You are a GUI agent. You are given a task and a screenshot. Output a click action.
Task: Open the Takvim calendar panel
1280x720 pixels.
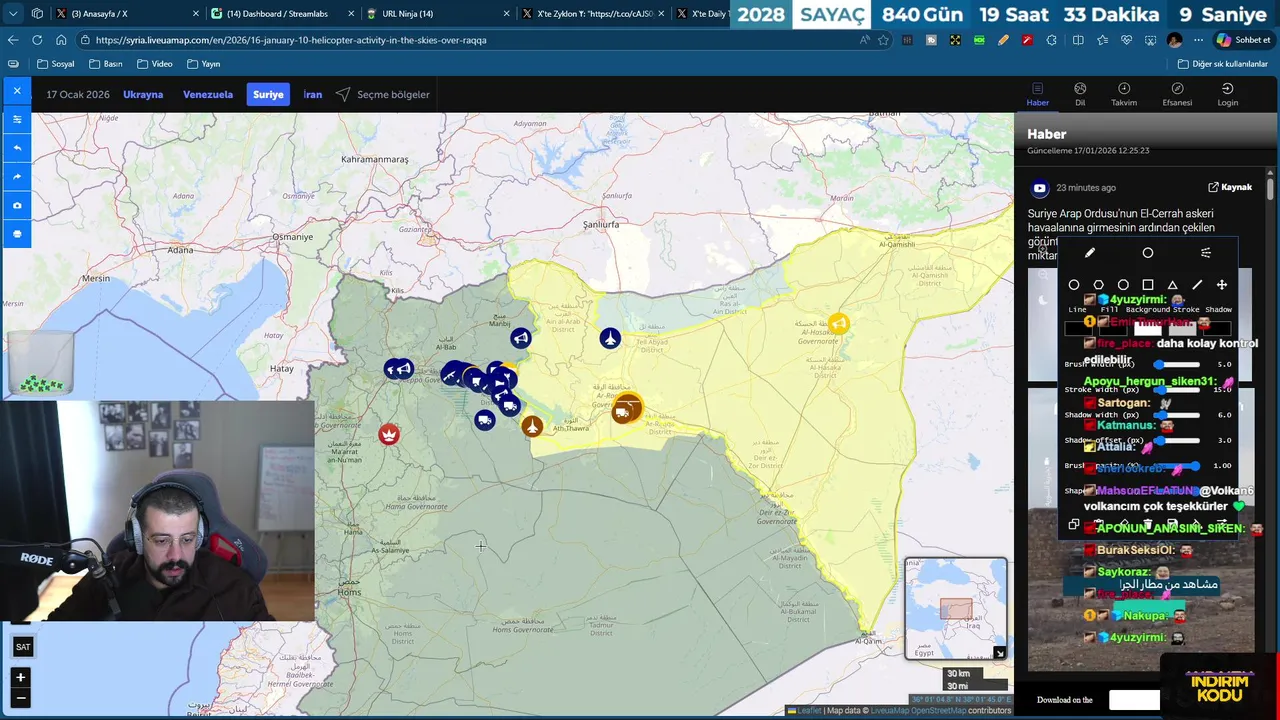(1124, 94)
